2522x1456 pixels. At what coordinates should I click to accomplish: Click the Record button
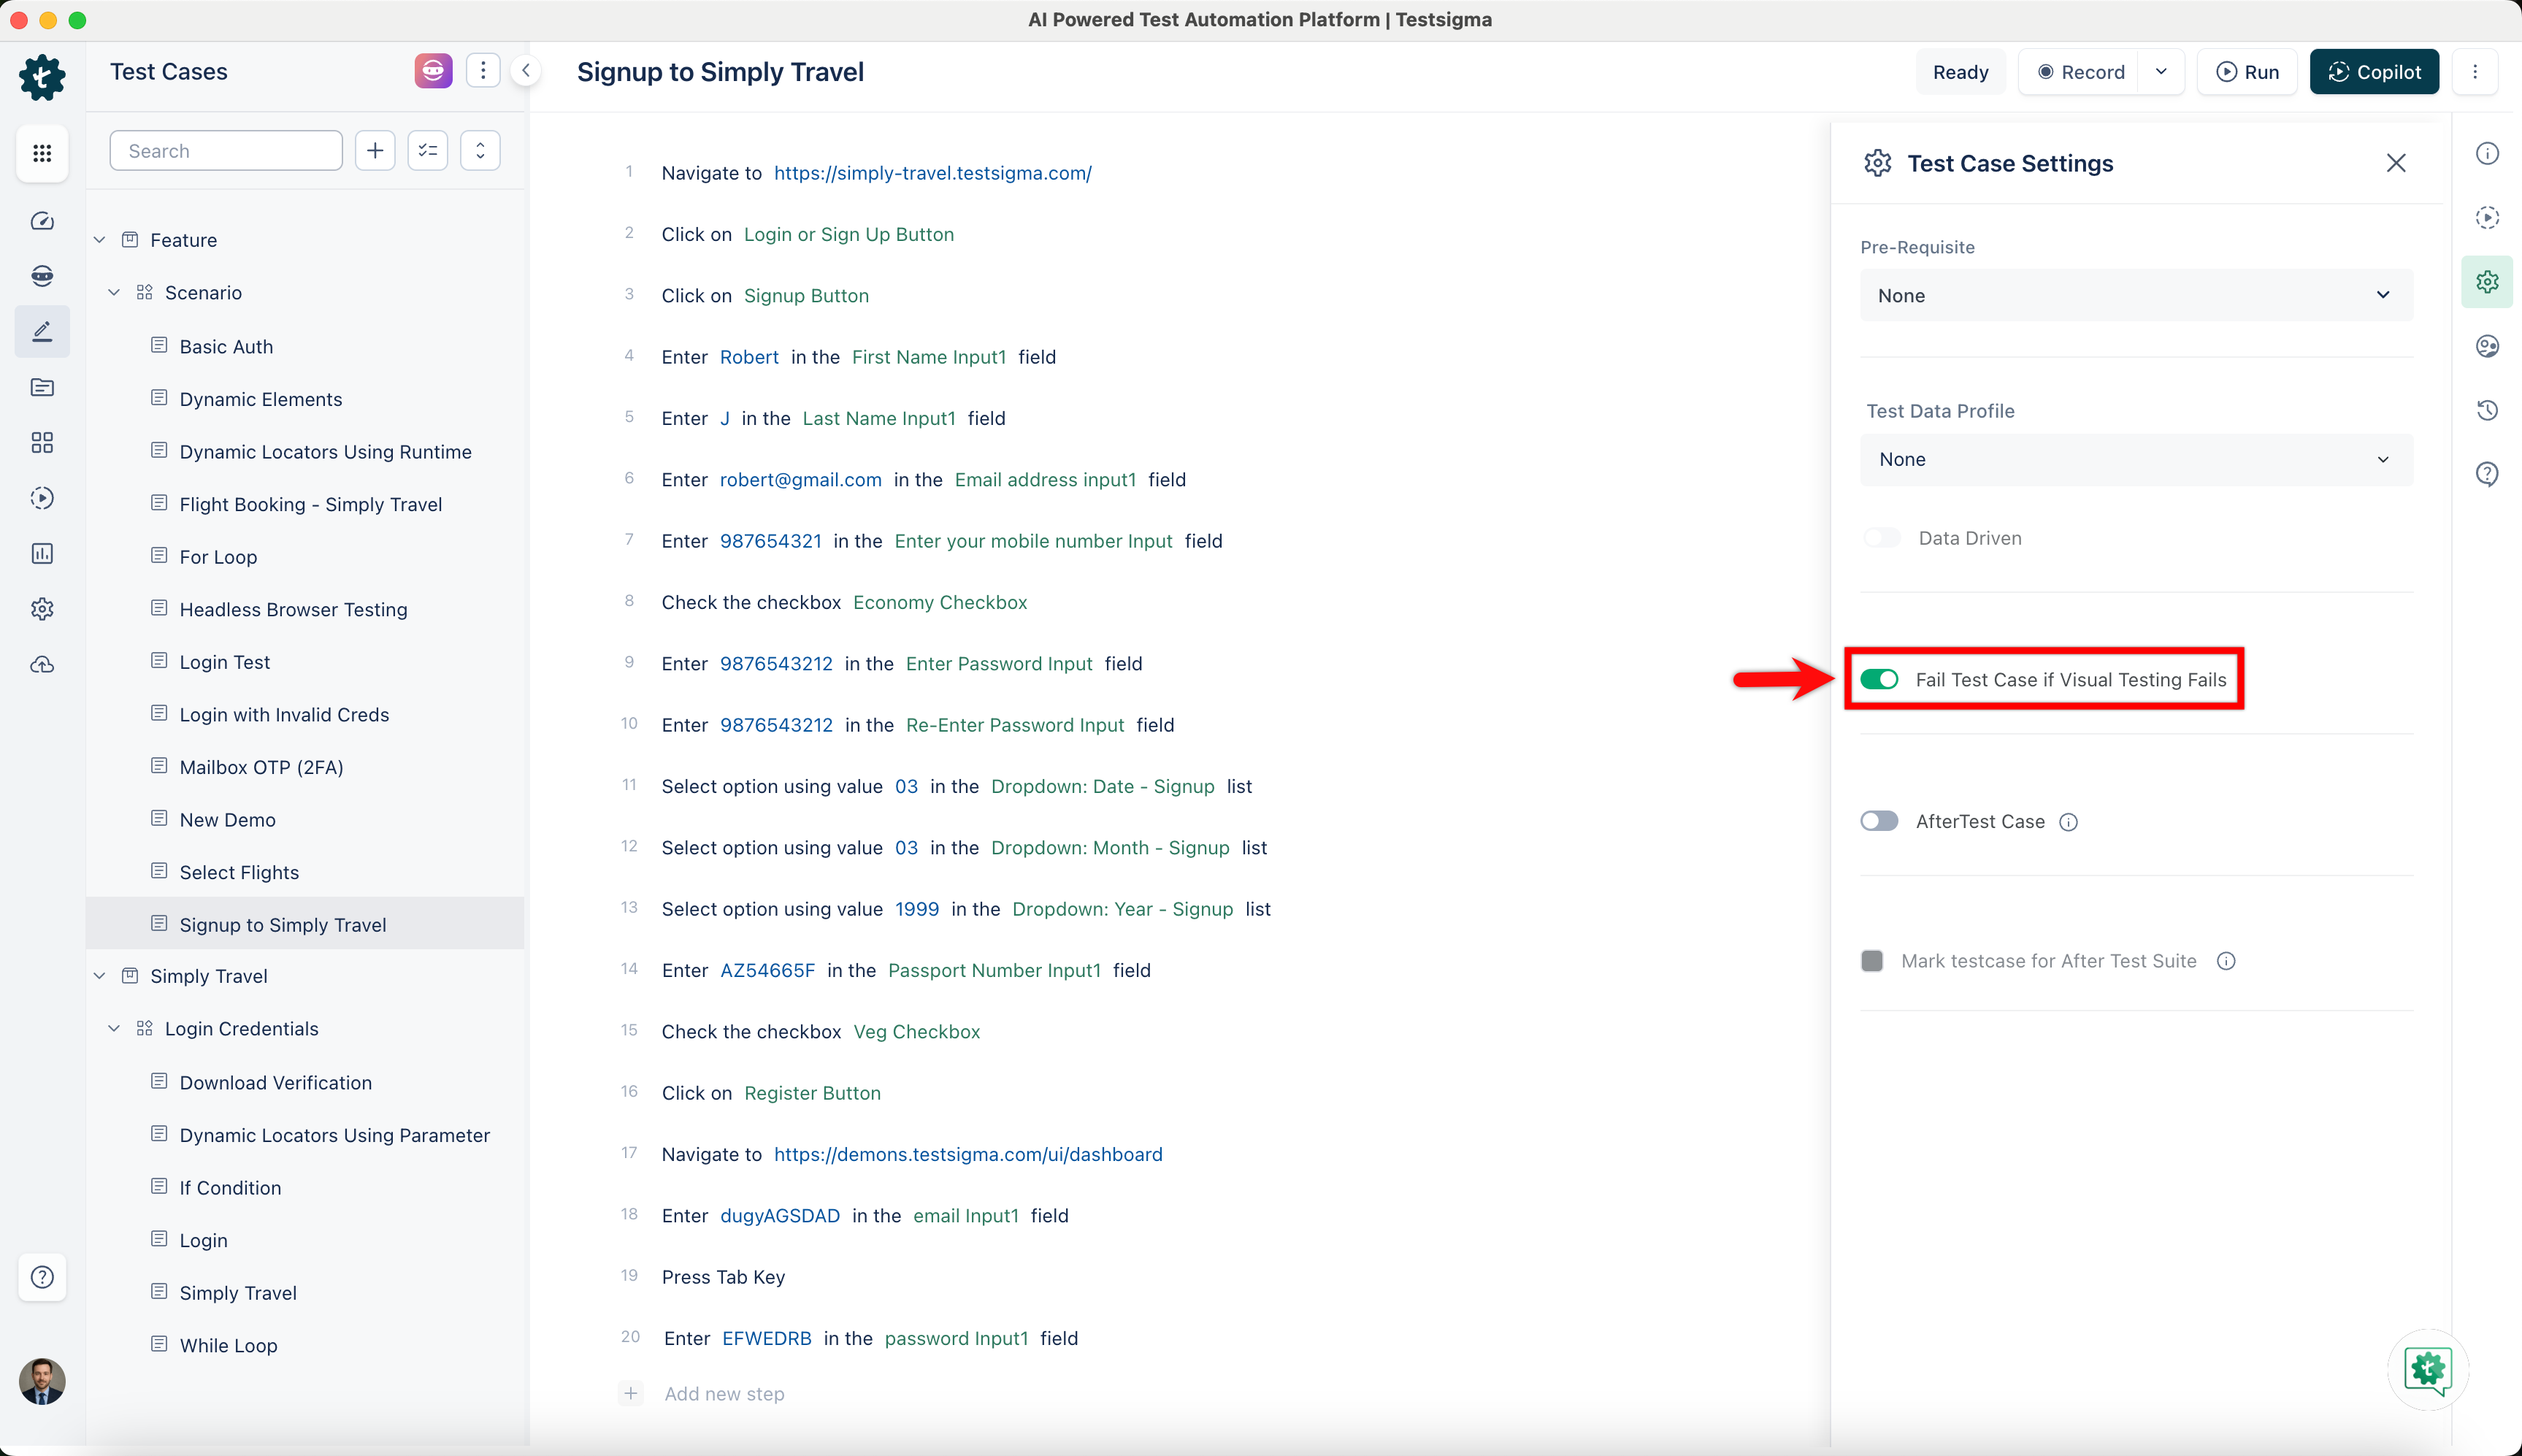pos(2080,72)
